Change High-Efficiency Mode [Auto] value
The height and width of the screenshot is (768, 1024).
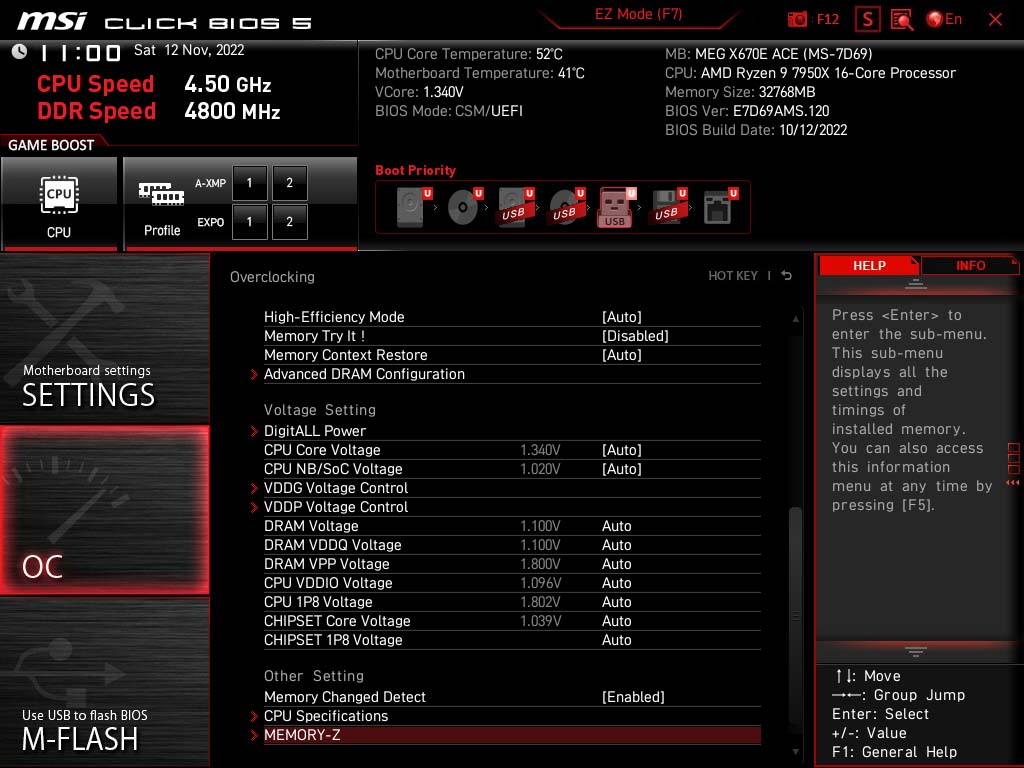622,317
